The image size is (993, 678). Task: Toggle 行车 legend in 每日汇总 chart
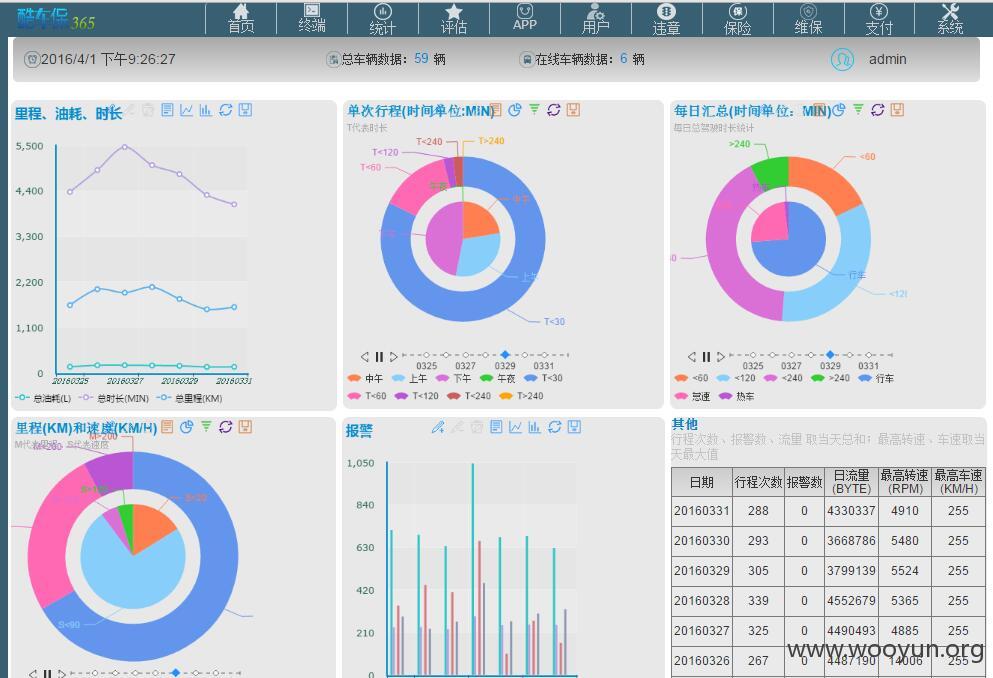[876, 378]
